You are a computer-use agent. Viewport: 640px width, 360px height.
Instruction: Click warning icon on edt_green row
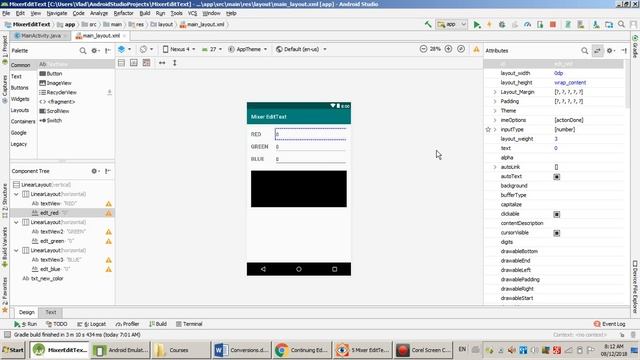pos(109,241)
